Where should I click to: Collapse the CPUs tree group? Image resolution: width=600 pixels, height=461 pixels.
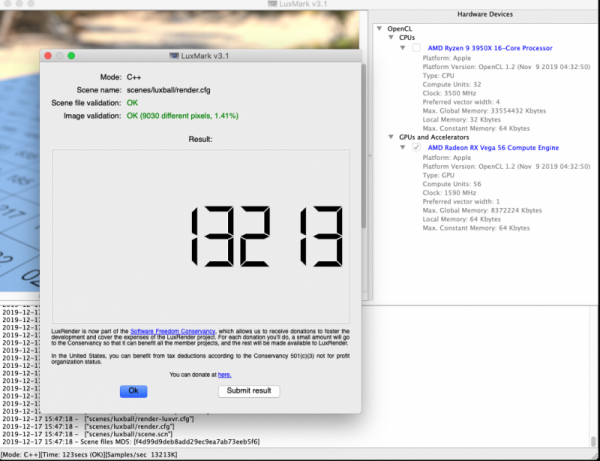pos(391,37)
